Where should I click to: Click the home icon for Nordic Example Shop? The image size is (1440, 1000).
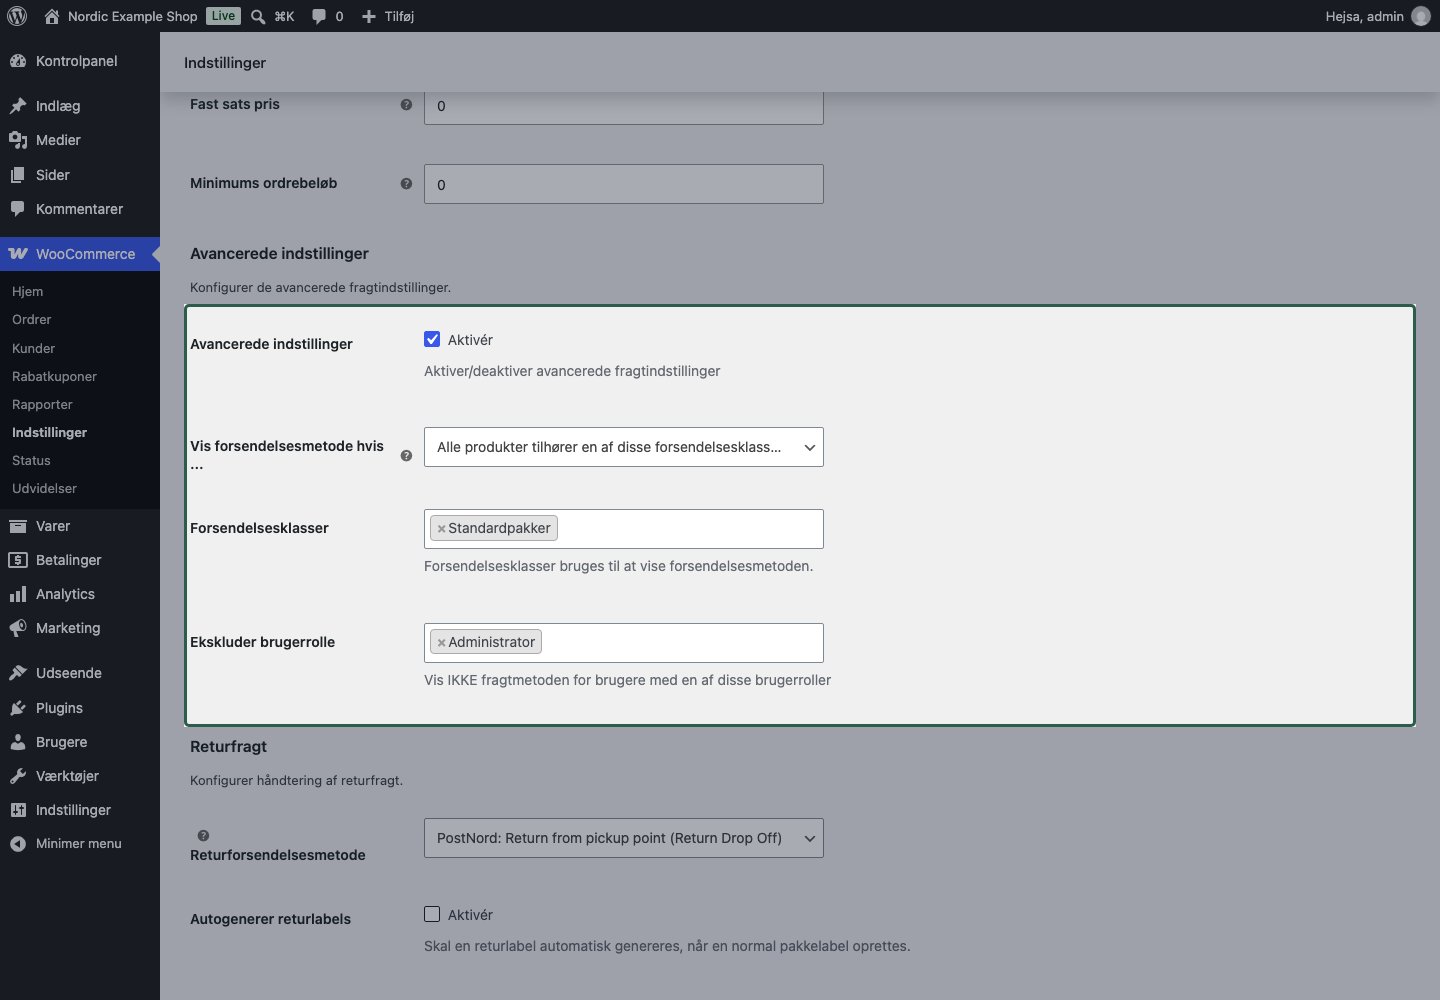coord(52,16)
